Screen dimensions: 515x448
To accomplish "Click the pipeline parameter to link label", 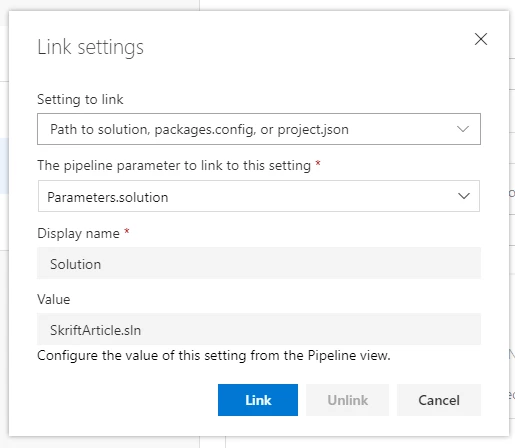I will pyautogui.click(x=174, y=165).
